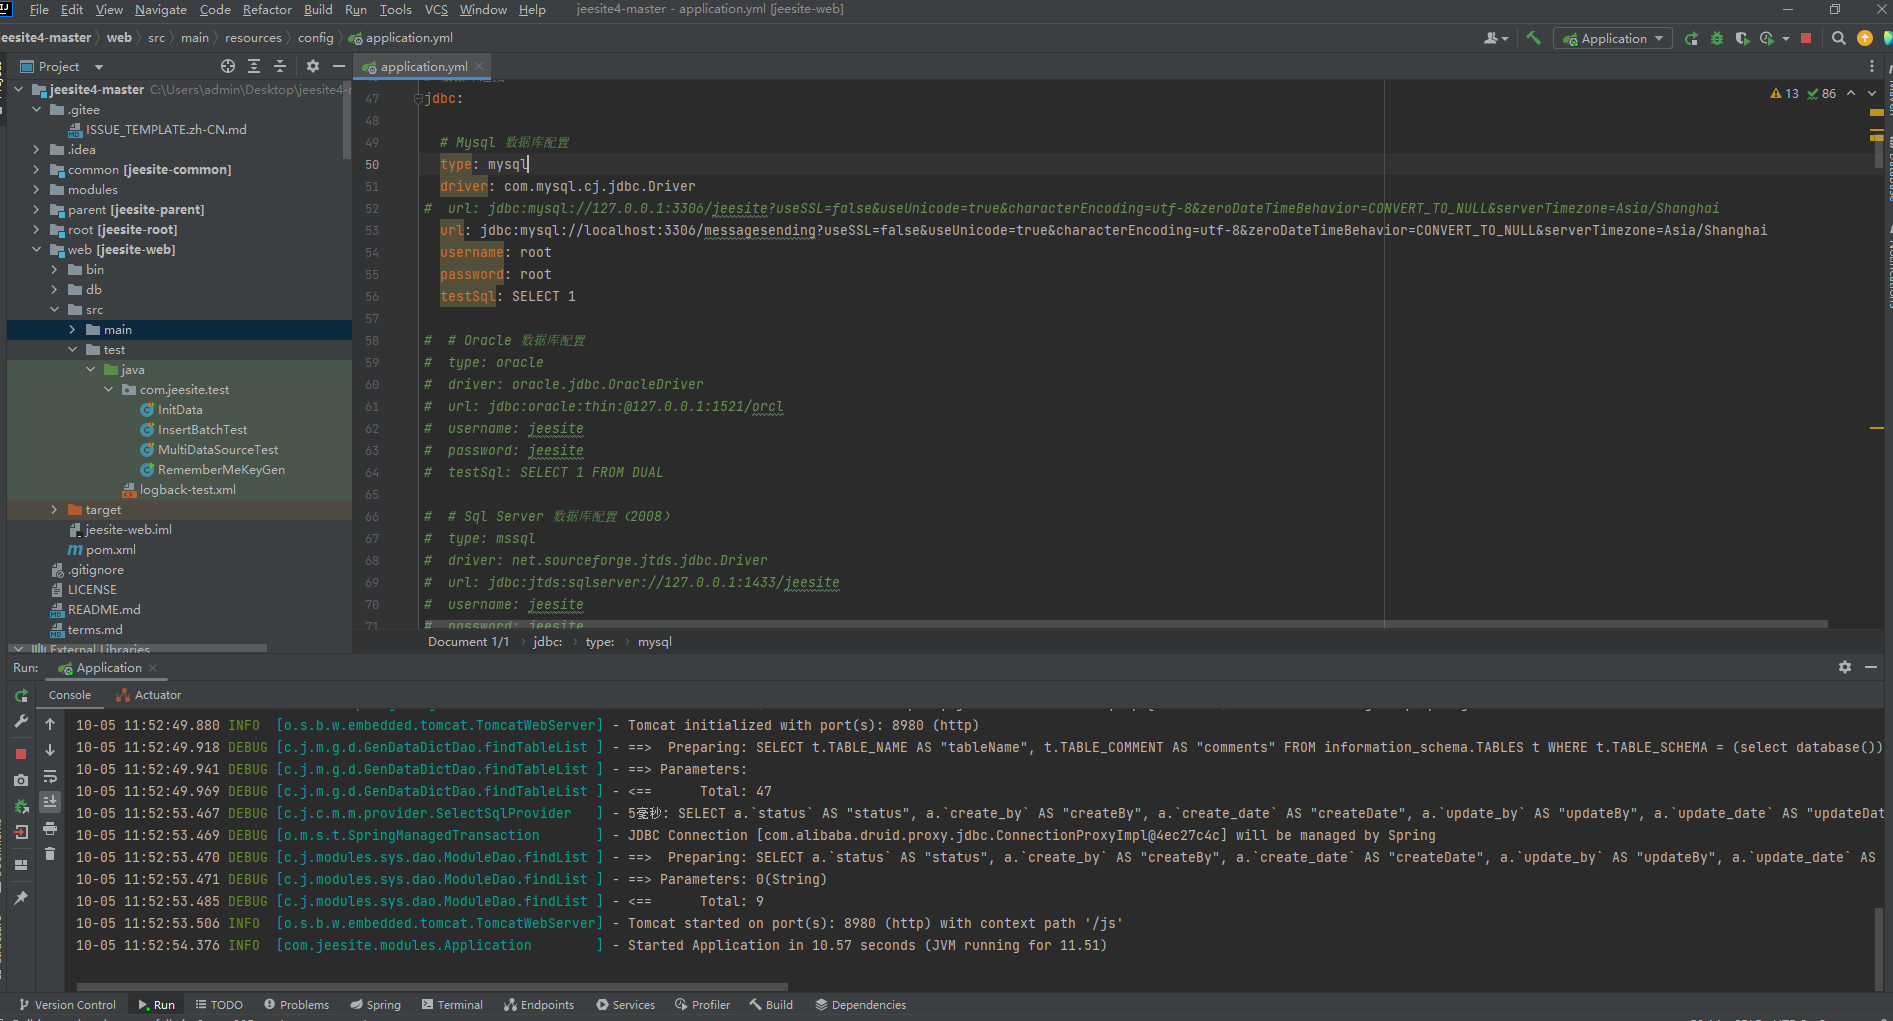
Task: Run Application with coverage
Action: (x=1742, y=38)
